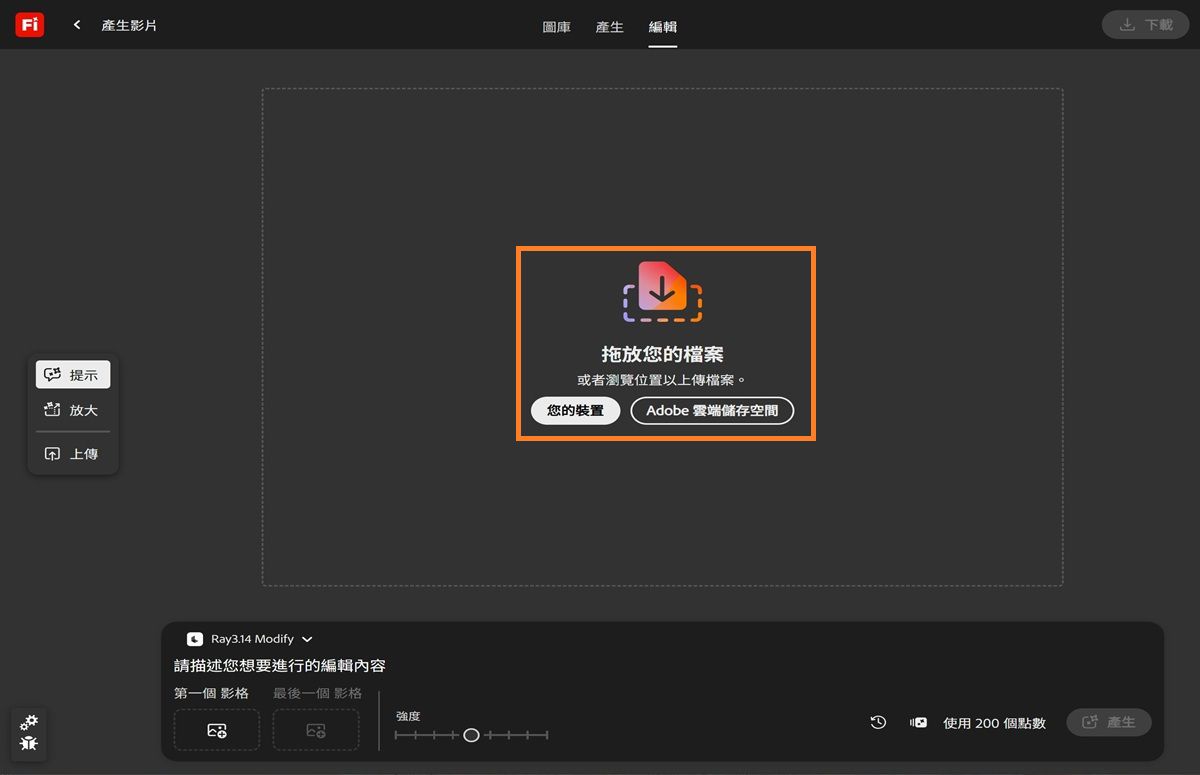The width and height of the screenshot is (1200, 775).
Task: Open Adobe 雲端儲存空間 to upload a file
Action: pos(711,410)
